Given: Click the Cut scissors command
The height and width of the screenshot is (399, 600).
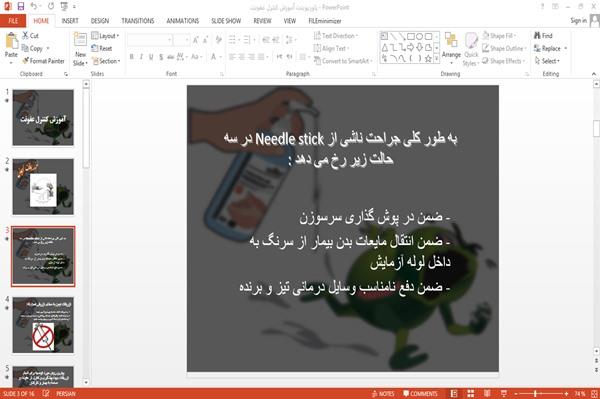Looking at the screenshot, I should pyautogui.click(x=30, y=36).
